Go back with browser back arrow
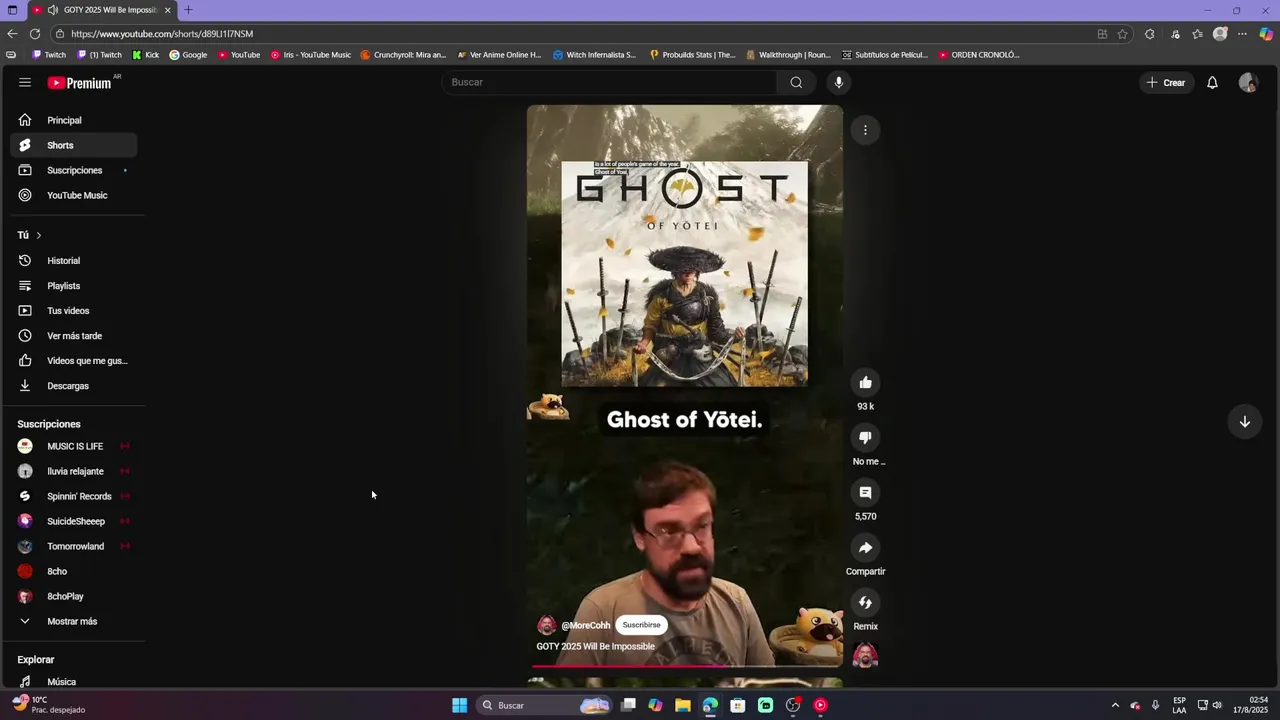This screenshot has width=1280, height=720. (12, 34)
